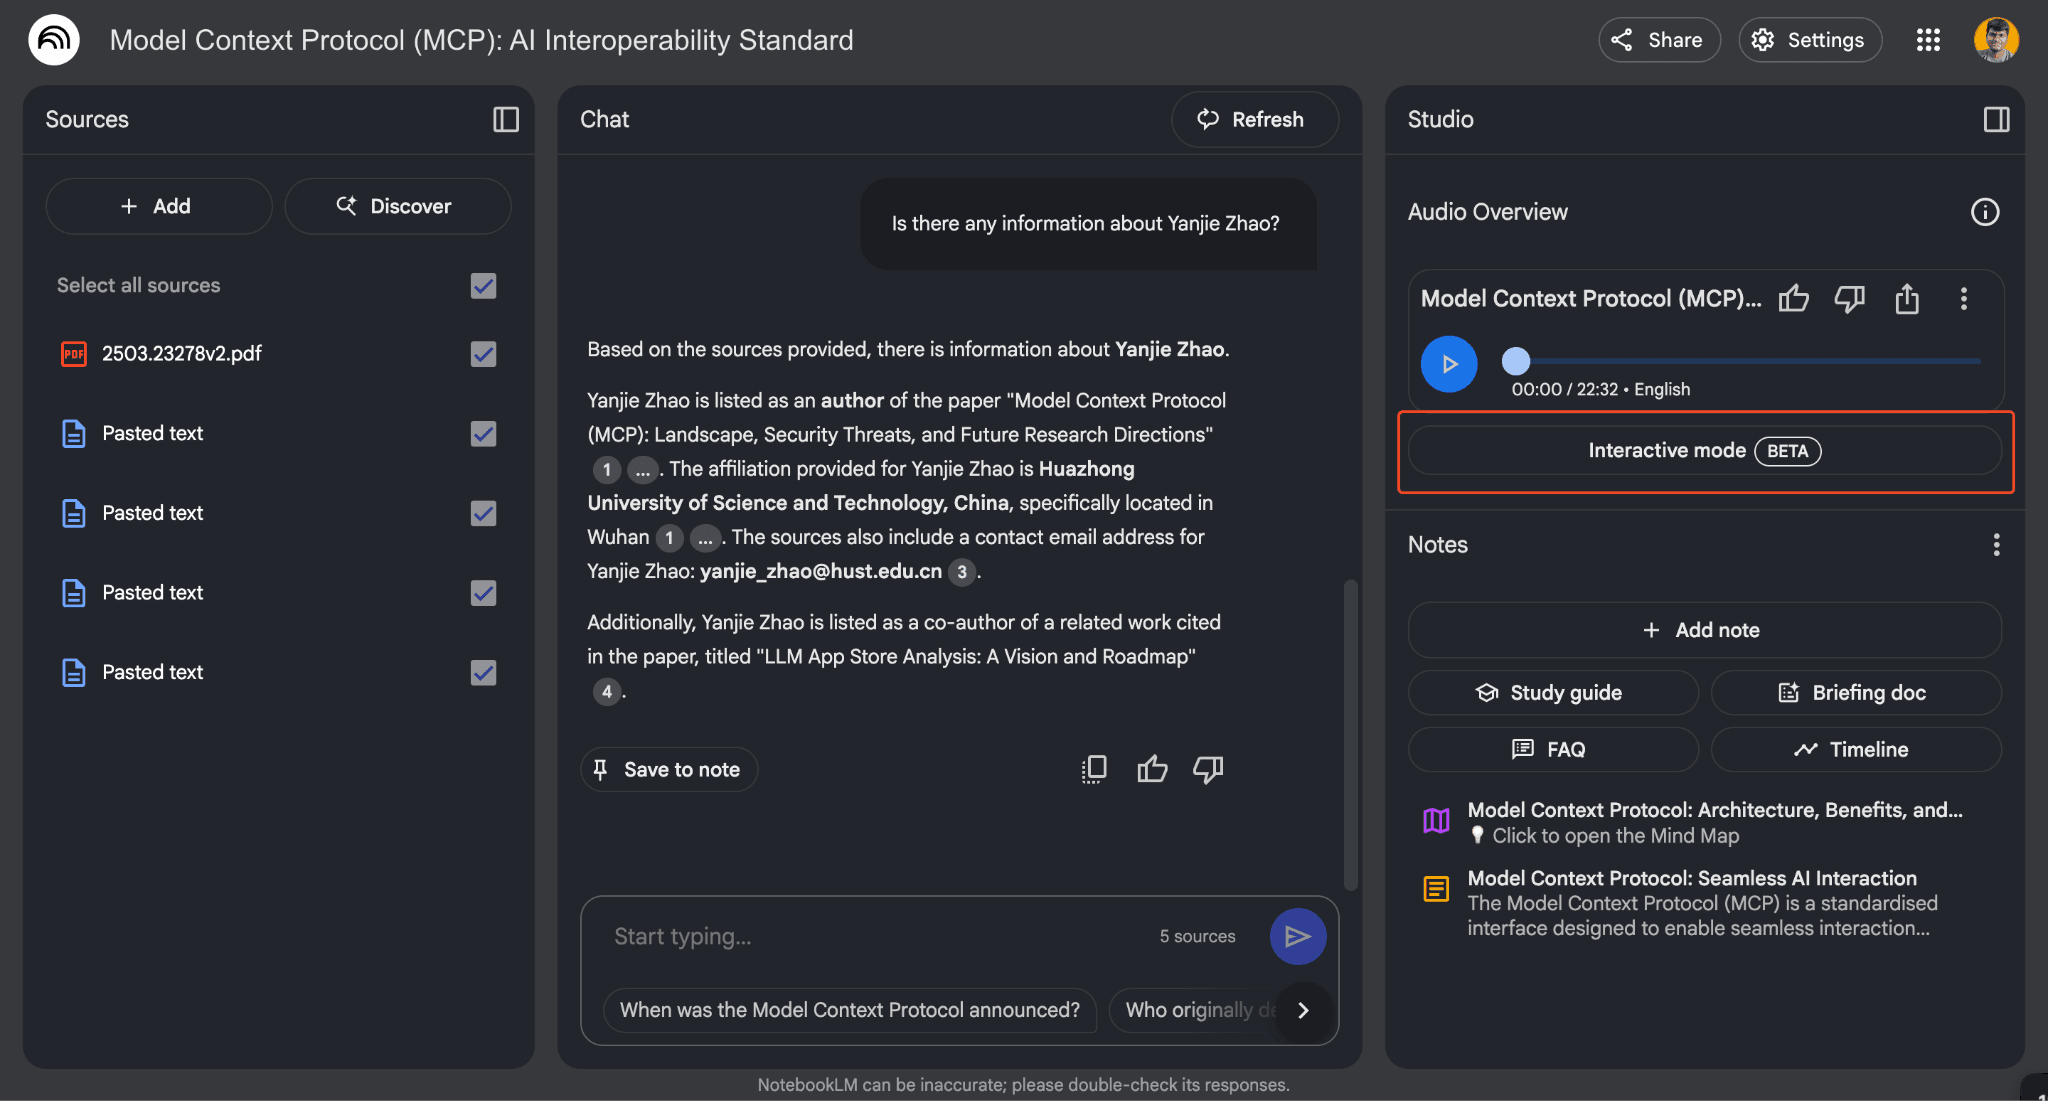Open the Google apps grid
The height and width of the screenshot is (1101, 2048).
[x=1928, y=40]
